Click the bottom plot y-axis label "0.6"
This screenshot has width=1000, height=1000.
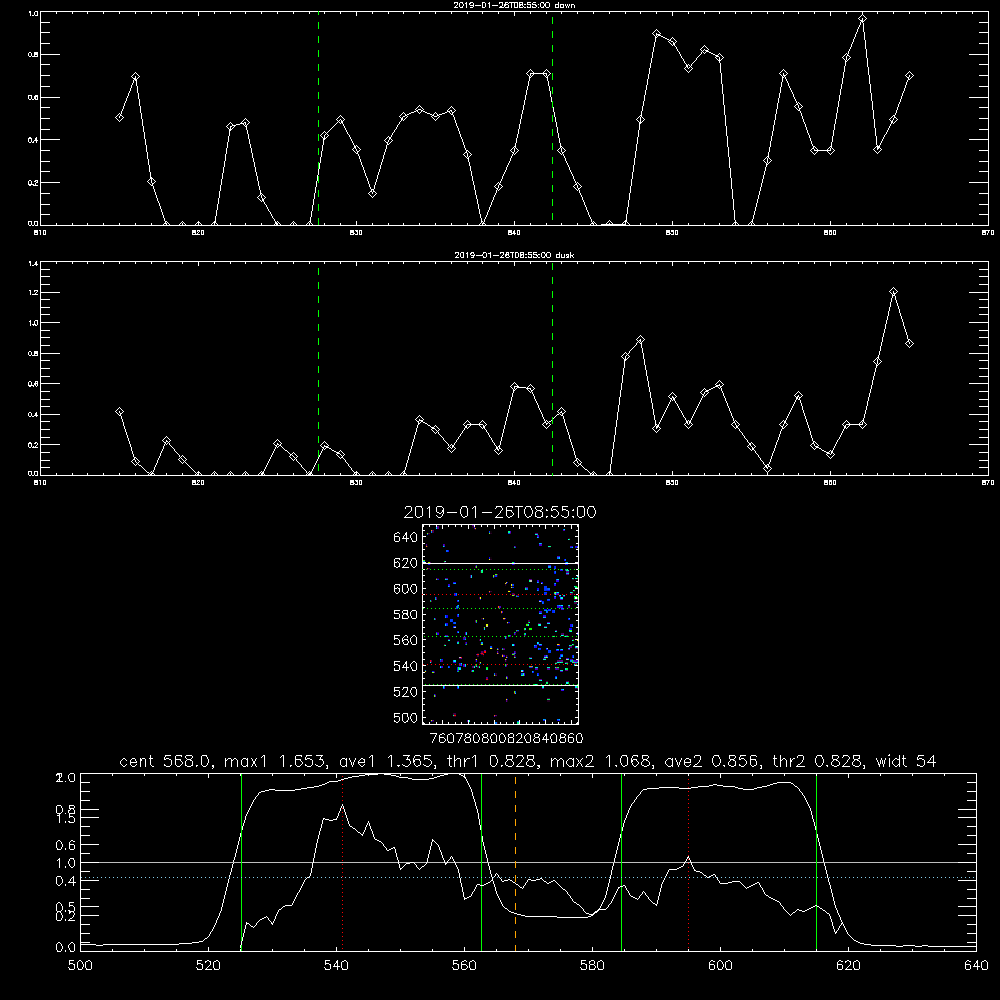tap(66, 845)
